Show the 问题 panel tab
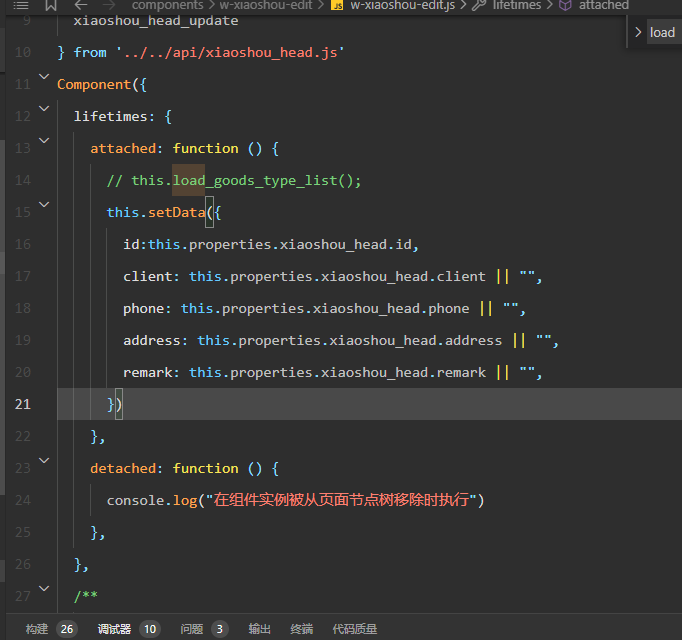This screenshot has height=640, width=682. click(192, 629)
